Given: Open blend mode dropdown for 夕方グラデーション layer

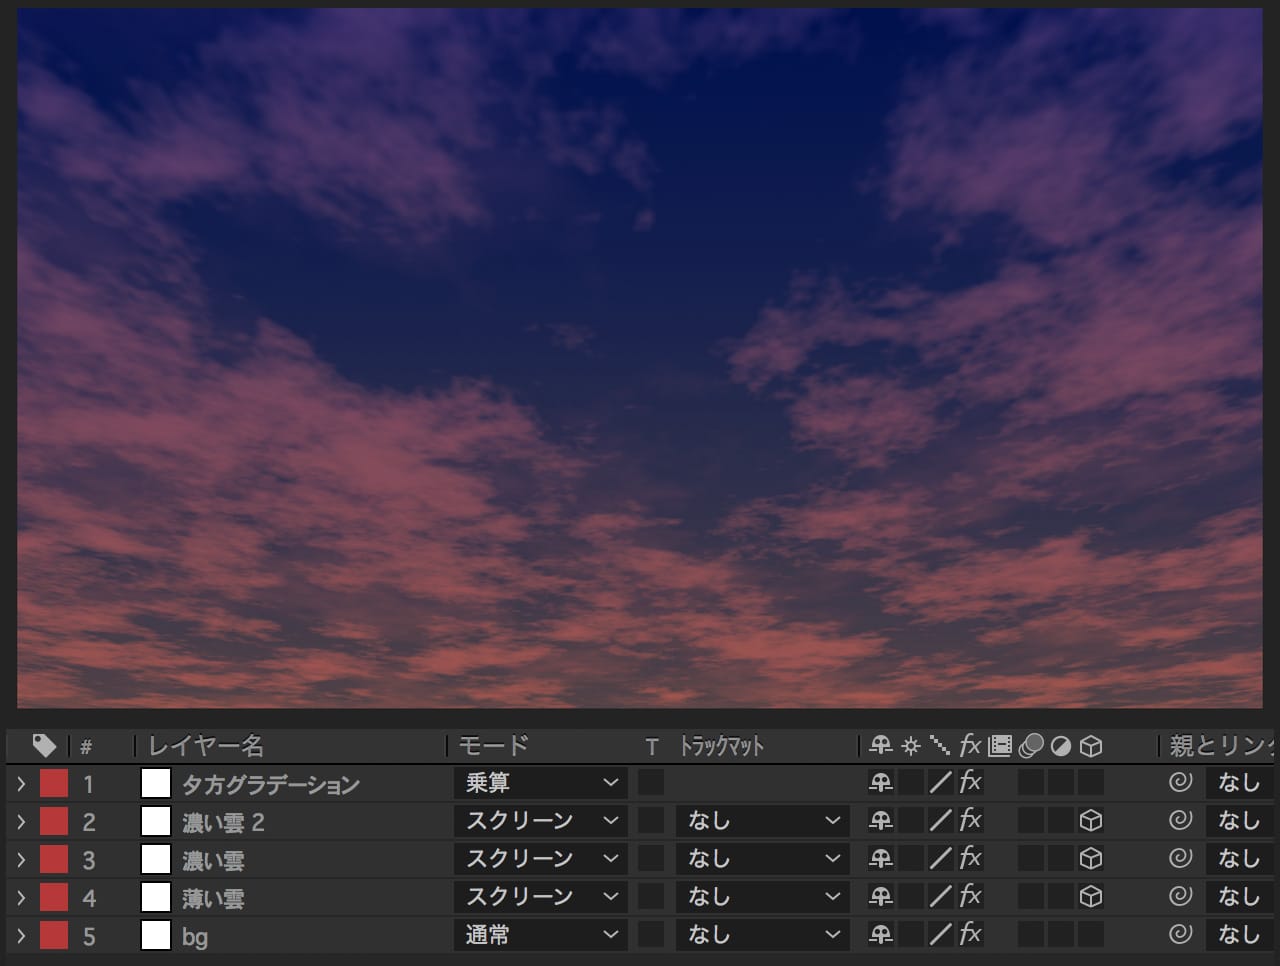Looking at the screenshot, I should 540,783.
